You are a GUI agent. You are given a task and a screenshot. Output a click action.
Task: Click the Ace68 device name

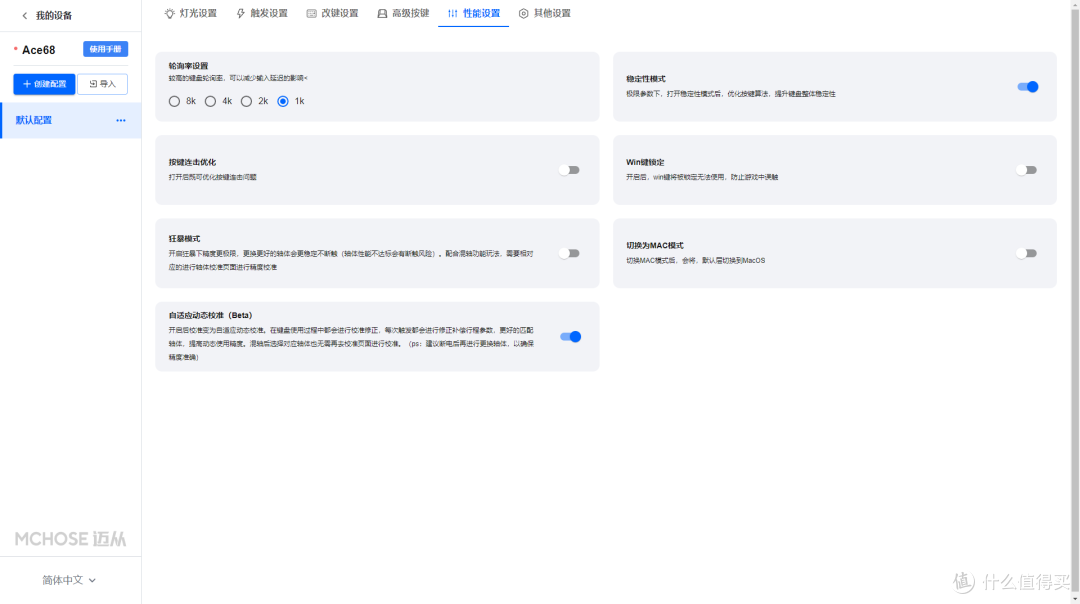coord(39,50)
